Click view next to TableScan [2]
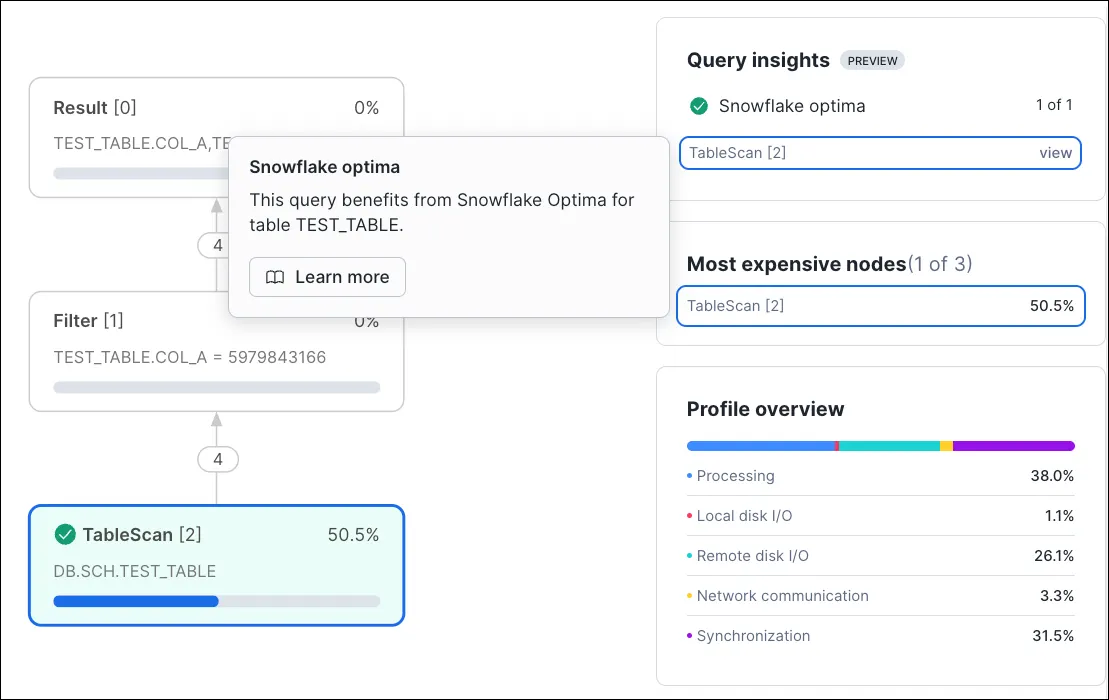This screenshot has height=700, width=1109. (1055, 152)
